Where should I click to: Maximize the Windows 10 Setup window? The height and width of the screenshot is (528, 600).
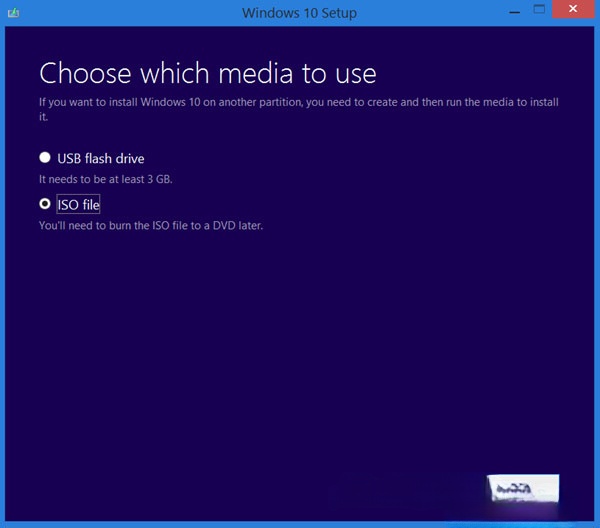pos(539,10)
